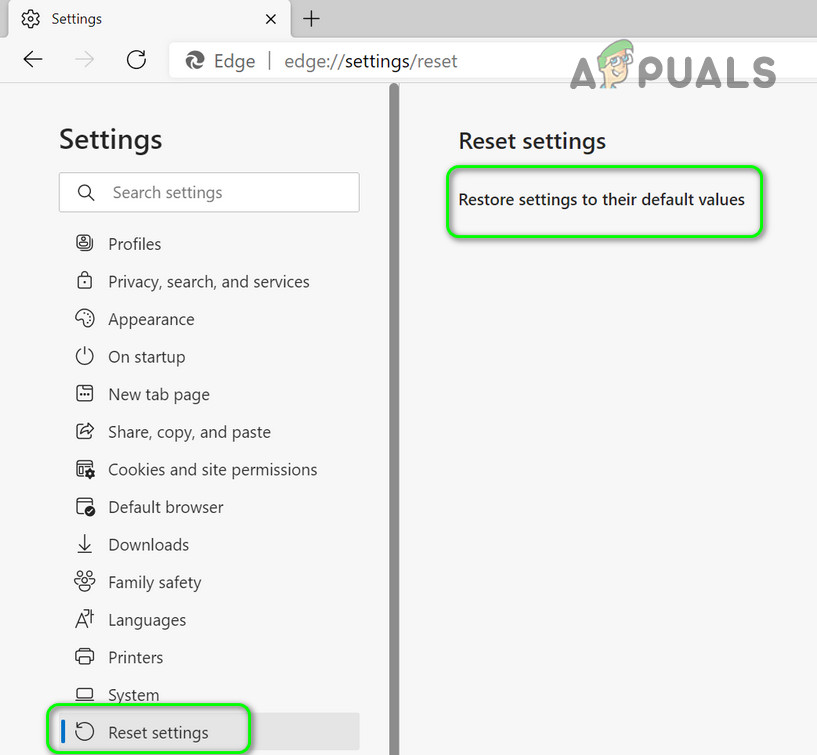Viewport: 817px width, 755px height.
Task: Open a new tab with plus button
Action: [x=312, y=19]
